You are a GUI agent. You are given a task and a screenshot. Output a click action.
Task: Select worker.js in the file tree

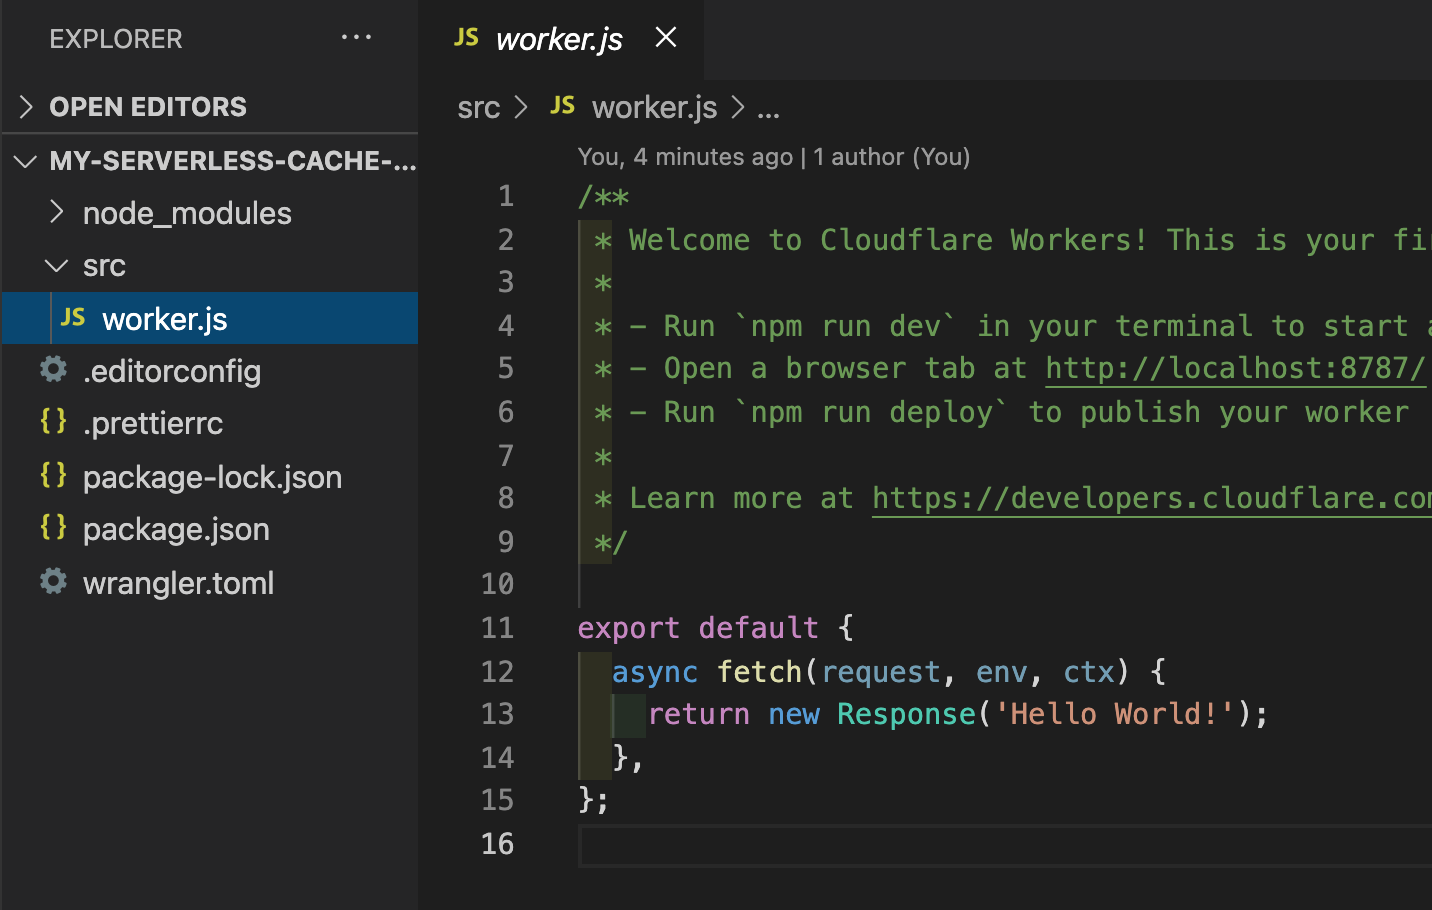point(210,318)
